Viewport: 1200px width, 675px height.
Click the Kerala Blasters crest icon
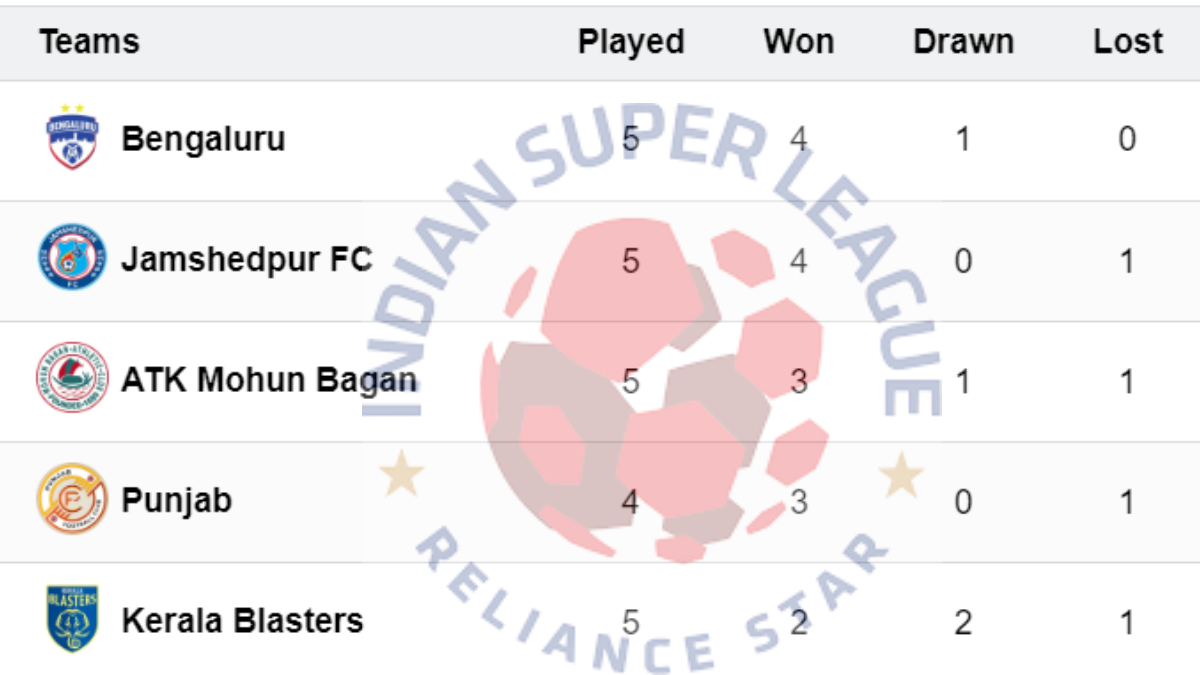point(72,619)
